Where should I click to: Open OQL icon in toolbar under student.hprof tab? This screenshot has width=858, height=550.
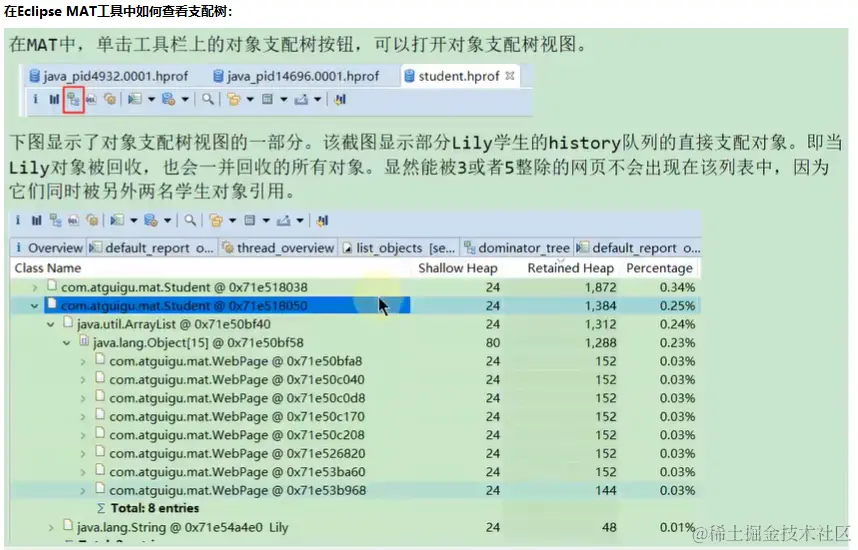point(91,100)
